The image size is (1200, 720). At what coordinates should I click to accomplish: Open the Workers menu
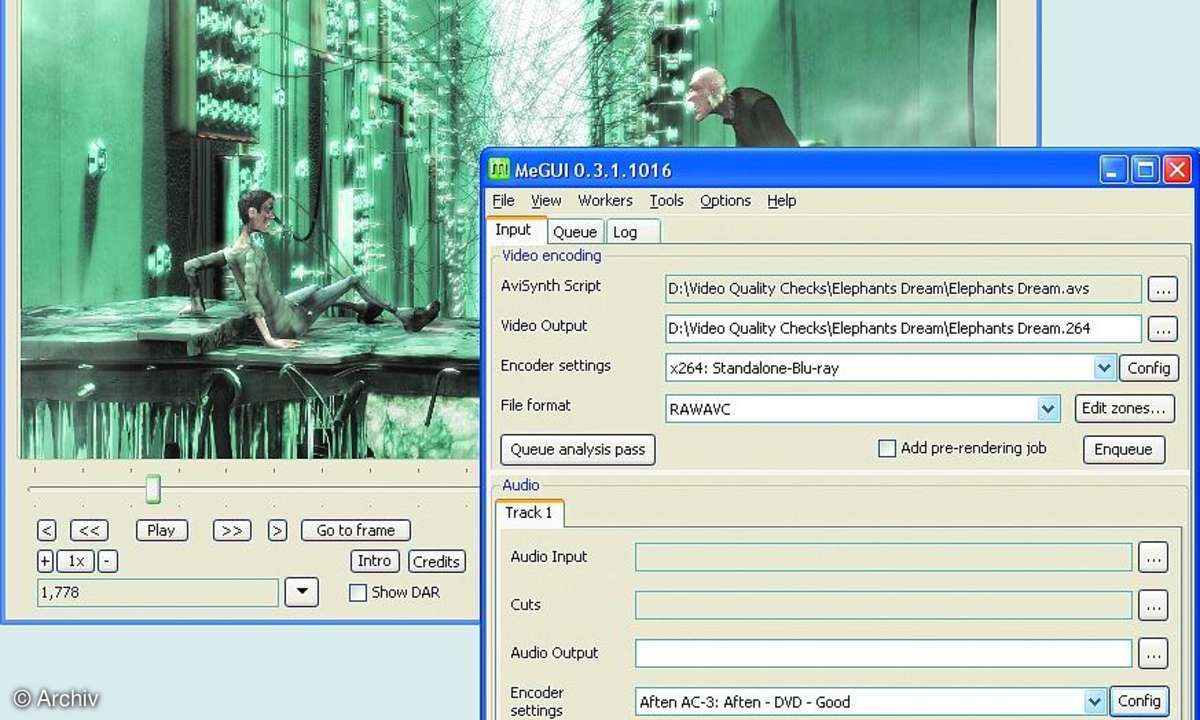(605, 201)
